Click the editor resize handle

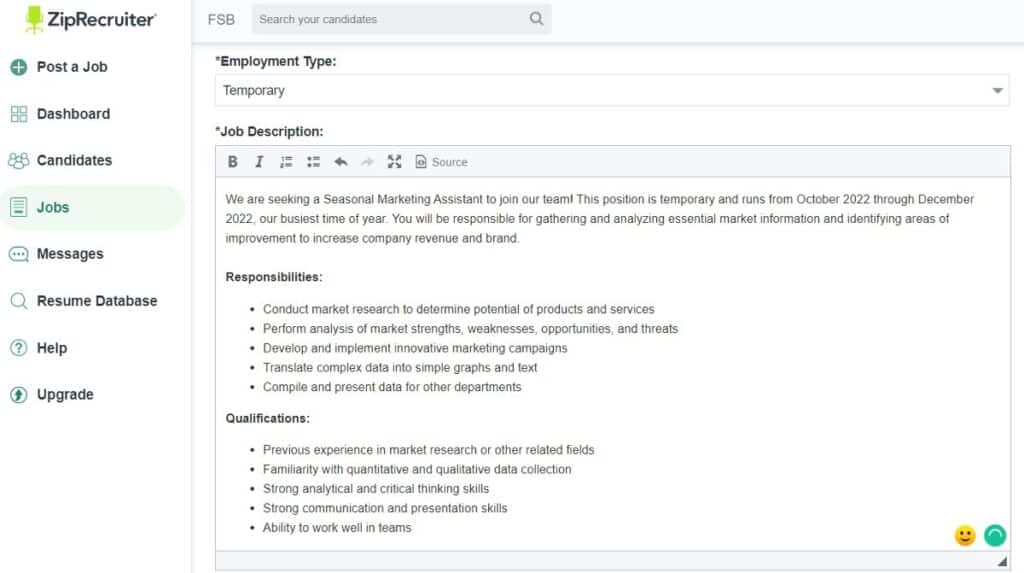coord(1002,561)
